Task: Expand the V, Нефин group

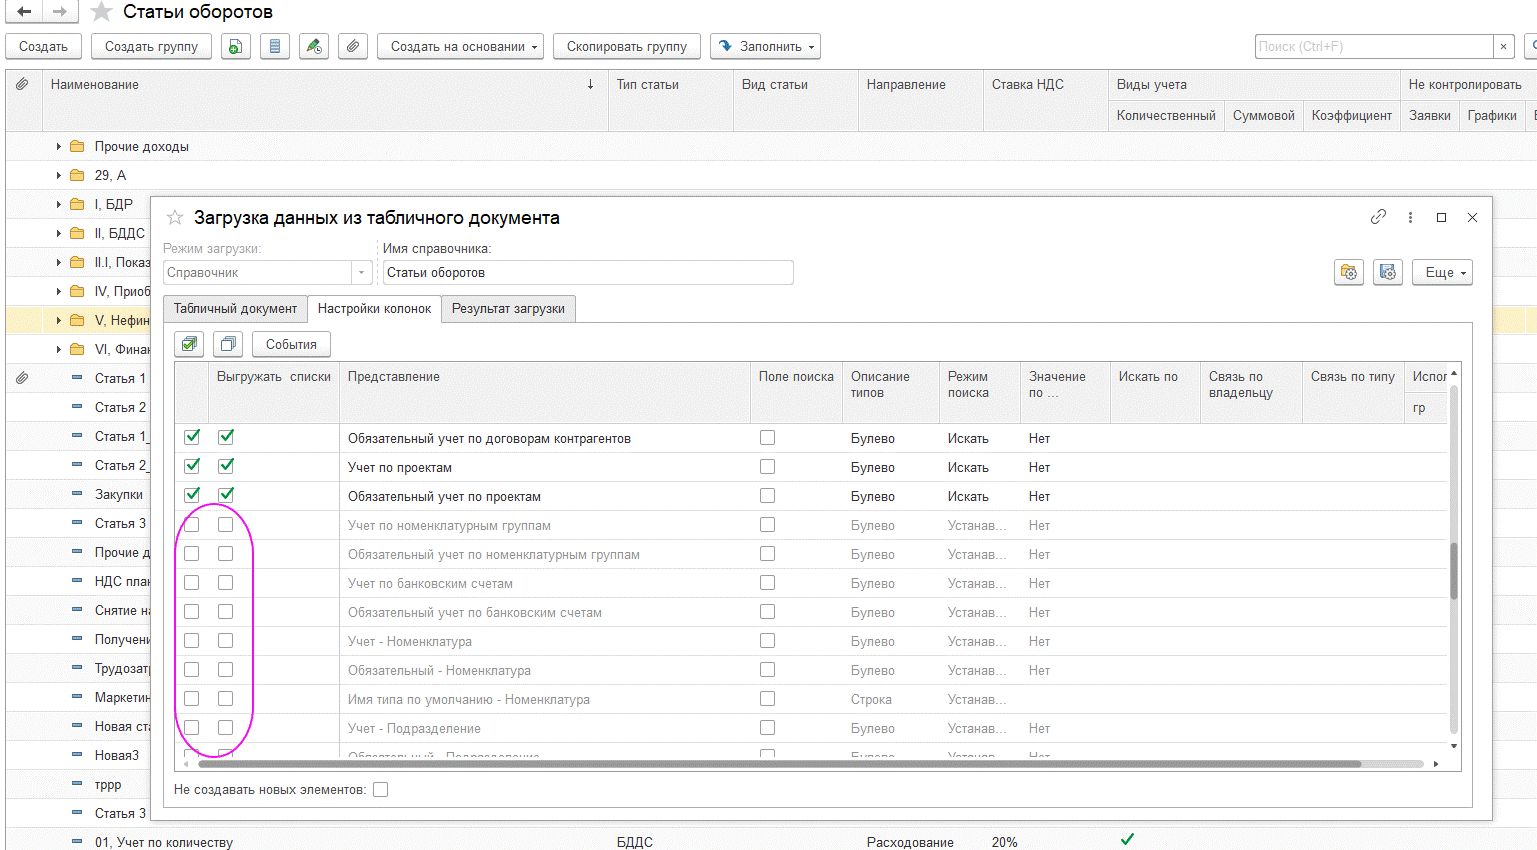Action: click(58, 321)
